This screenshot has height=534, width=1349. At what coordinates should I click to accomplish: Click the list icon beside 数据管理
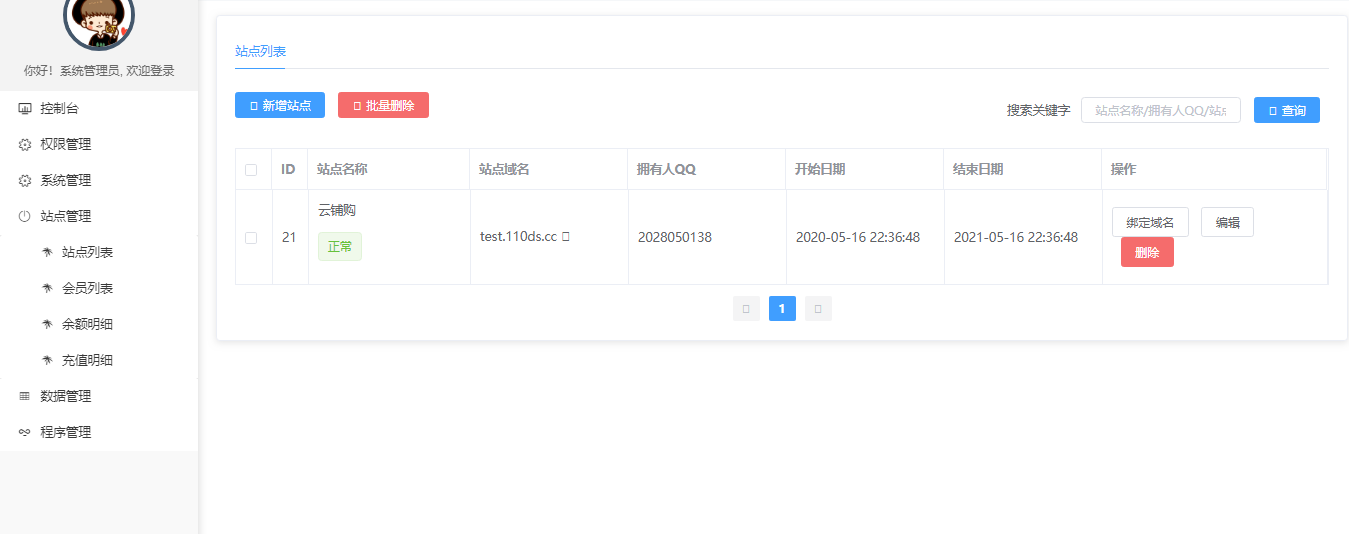point(25,396)
